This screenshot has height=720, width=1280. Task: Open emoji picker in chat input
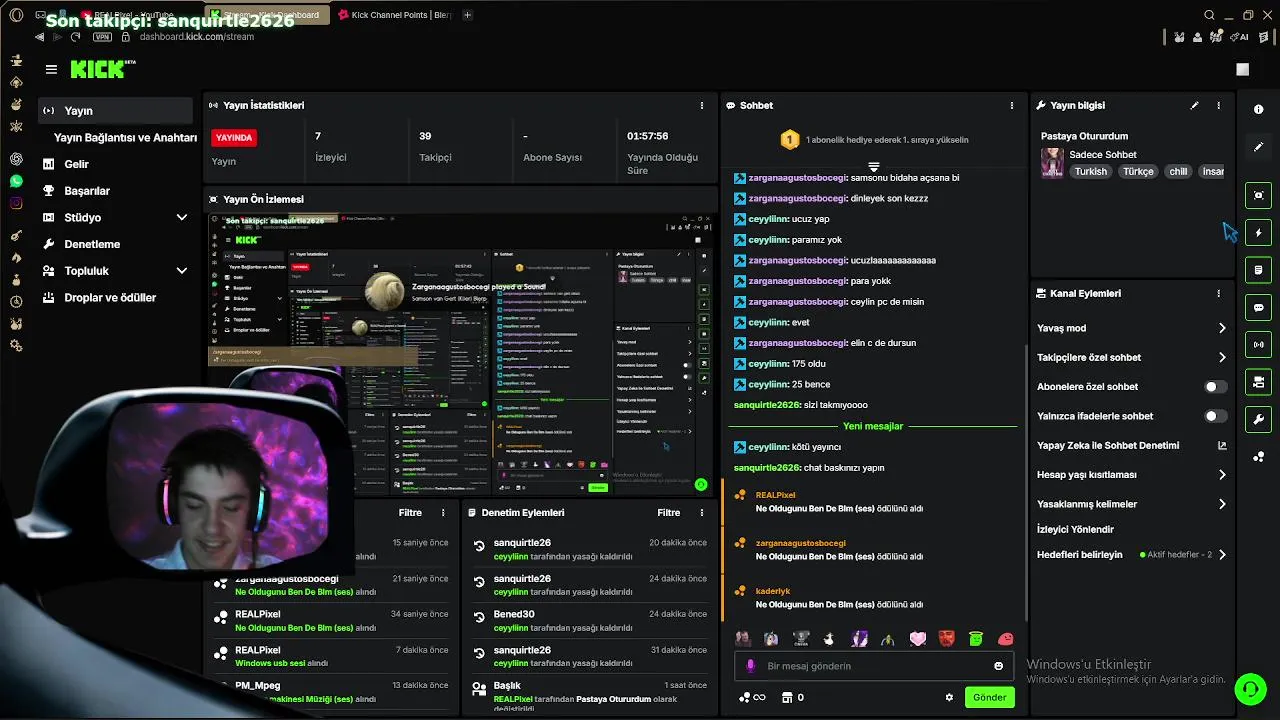(x=998, y=666)
